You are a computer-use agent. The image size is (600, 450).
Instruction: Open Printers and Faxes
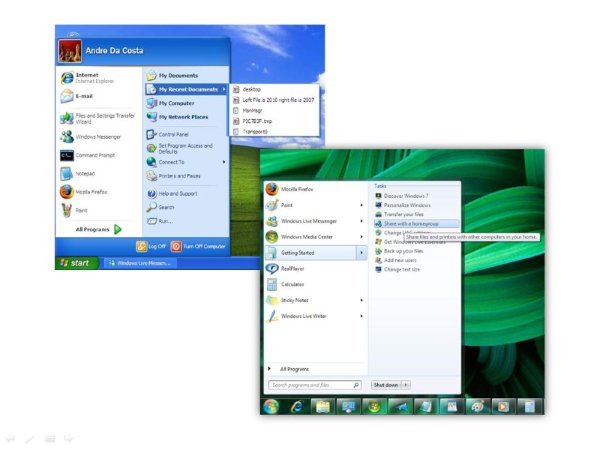click(x=173, y=176)
